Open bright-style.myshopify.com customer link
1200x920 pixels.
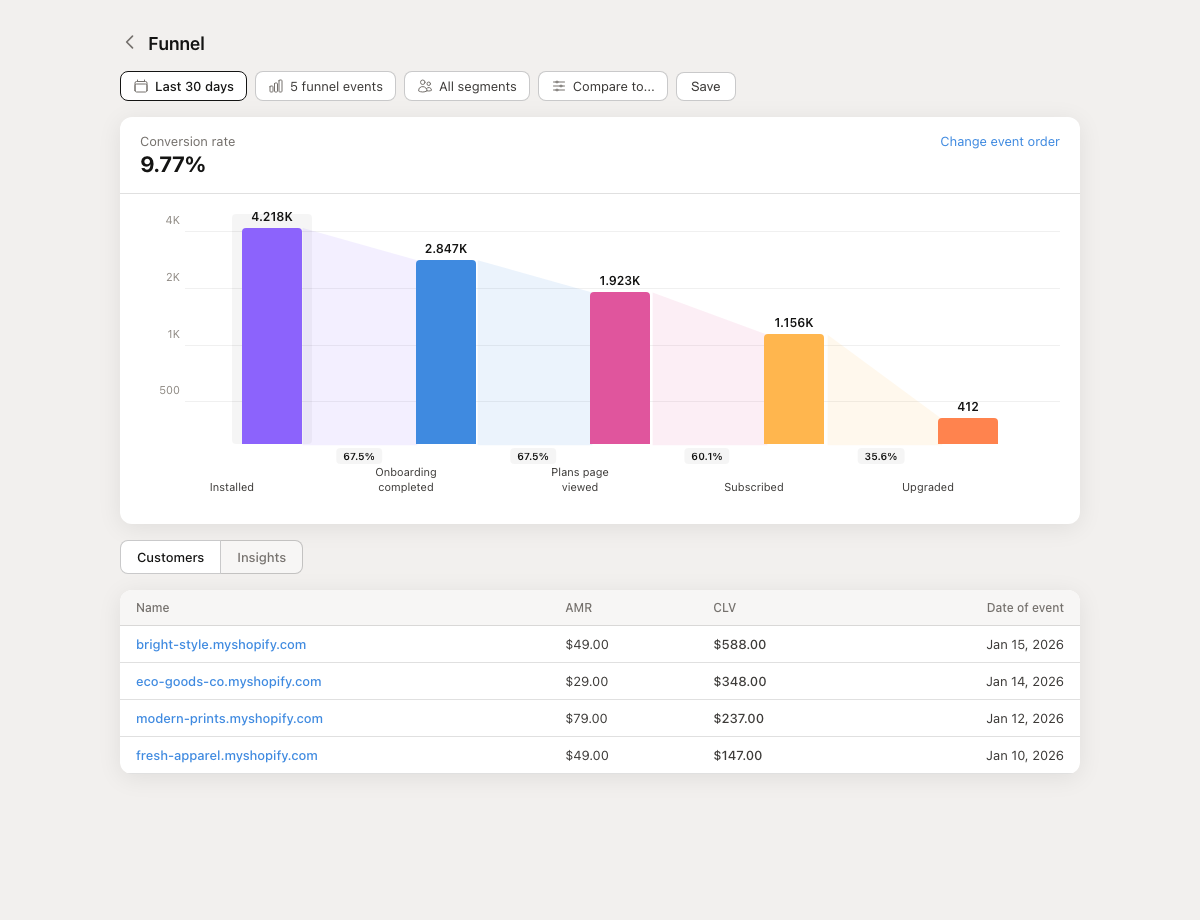coord(221,644)
